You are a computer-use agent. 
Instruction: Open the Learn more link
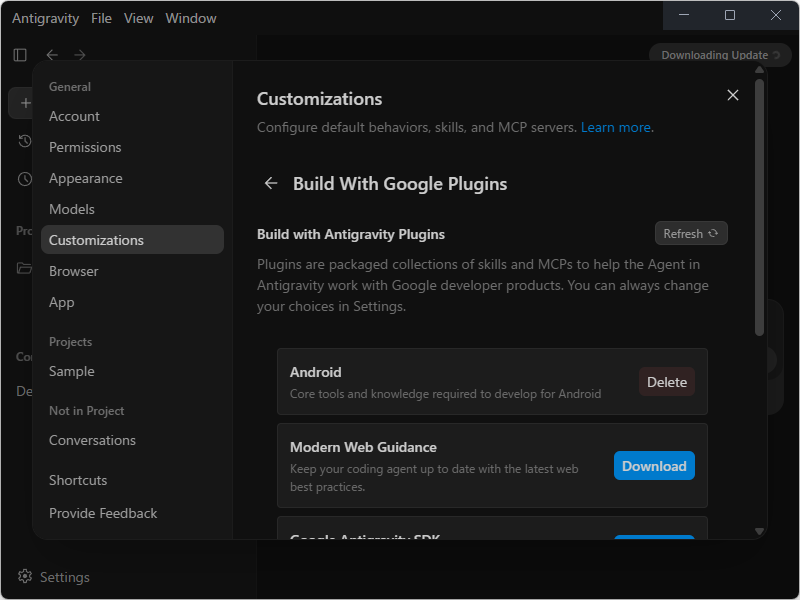(615, 127)
